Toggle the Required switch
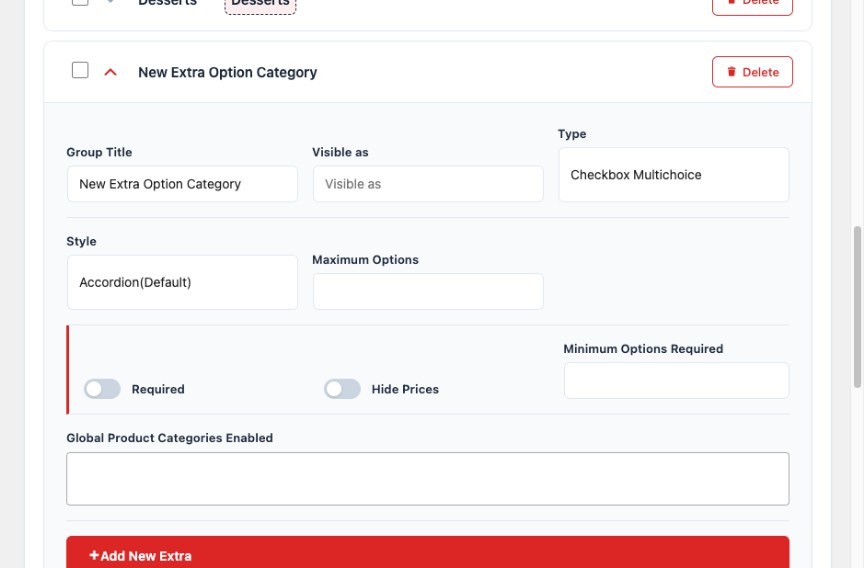 click(102, 389)
